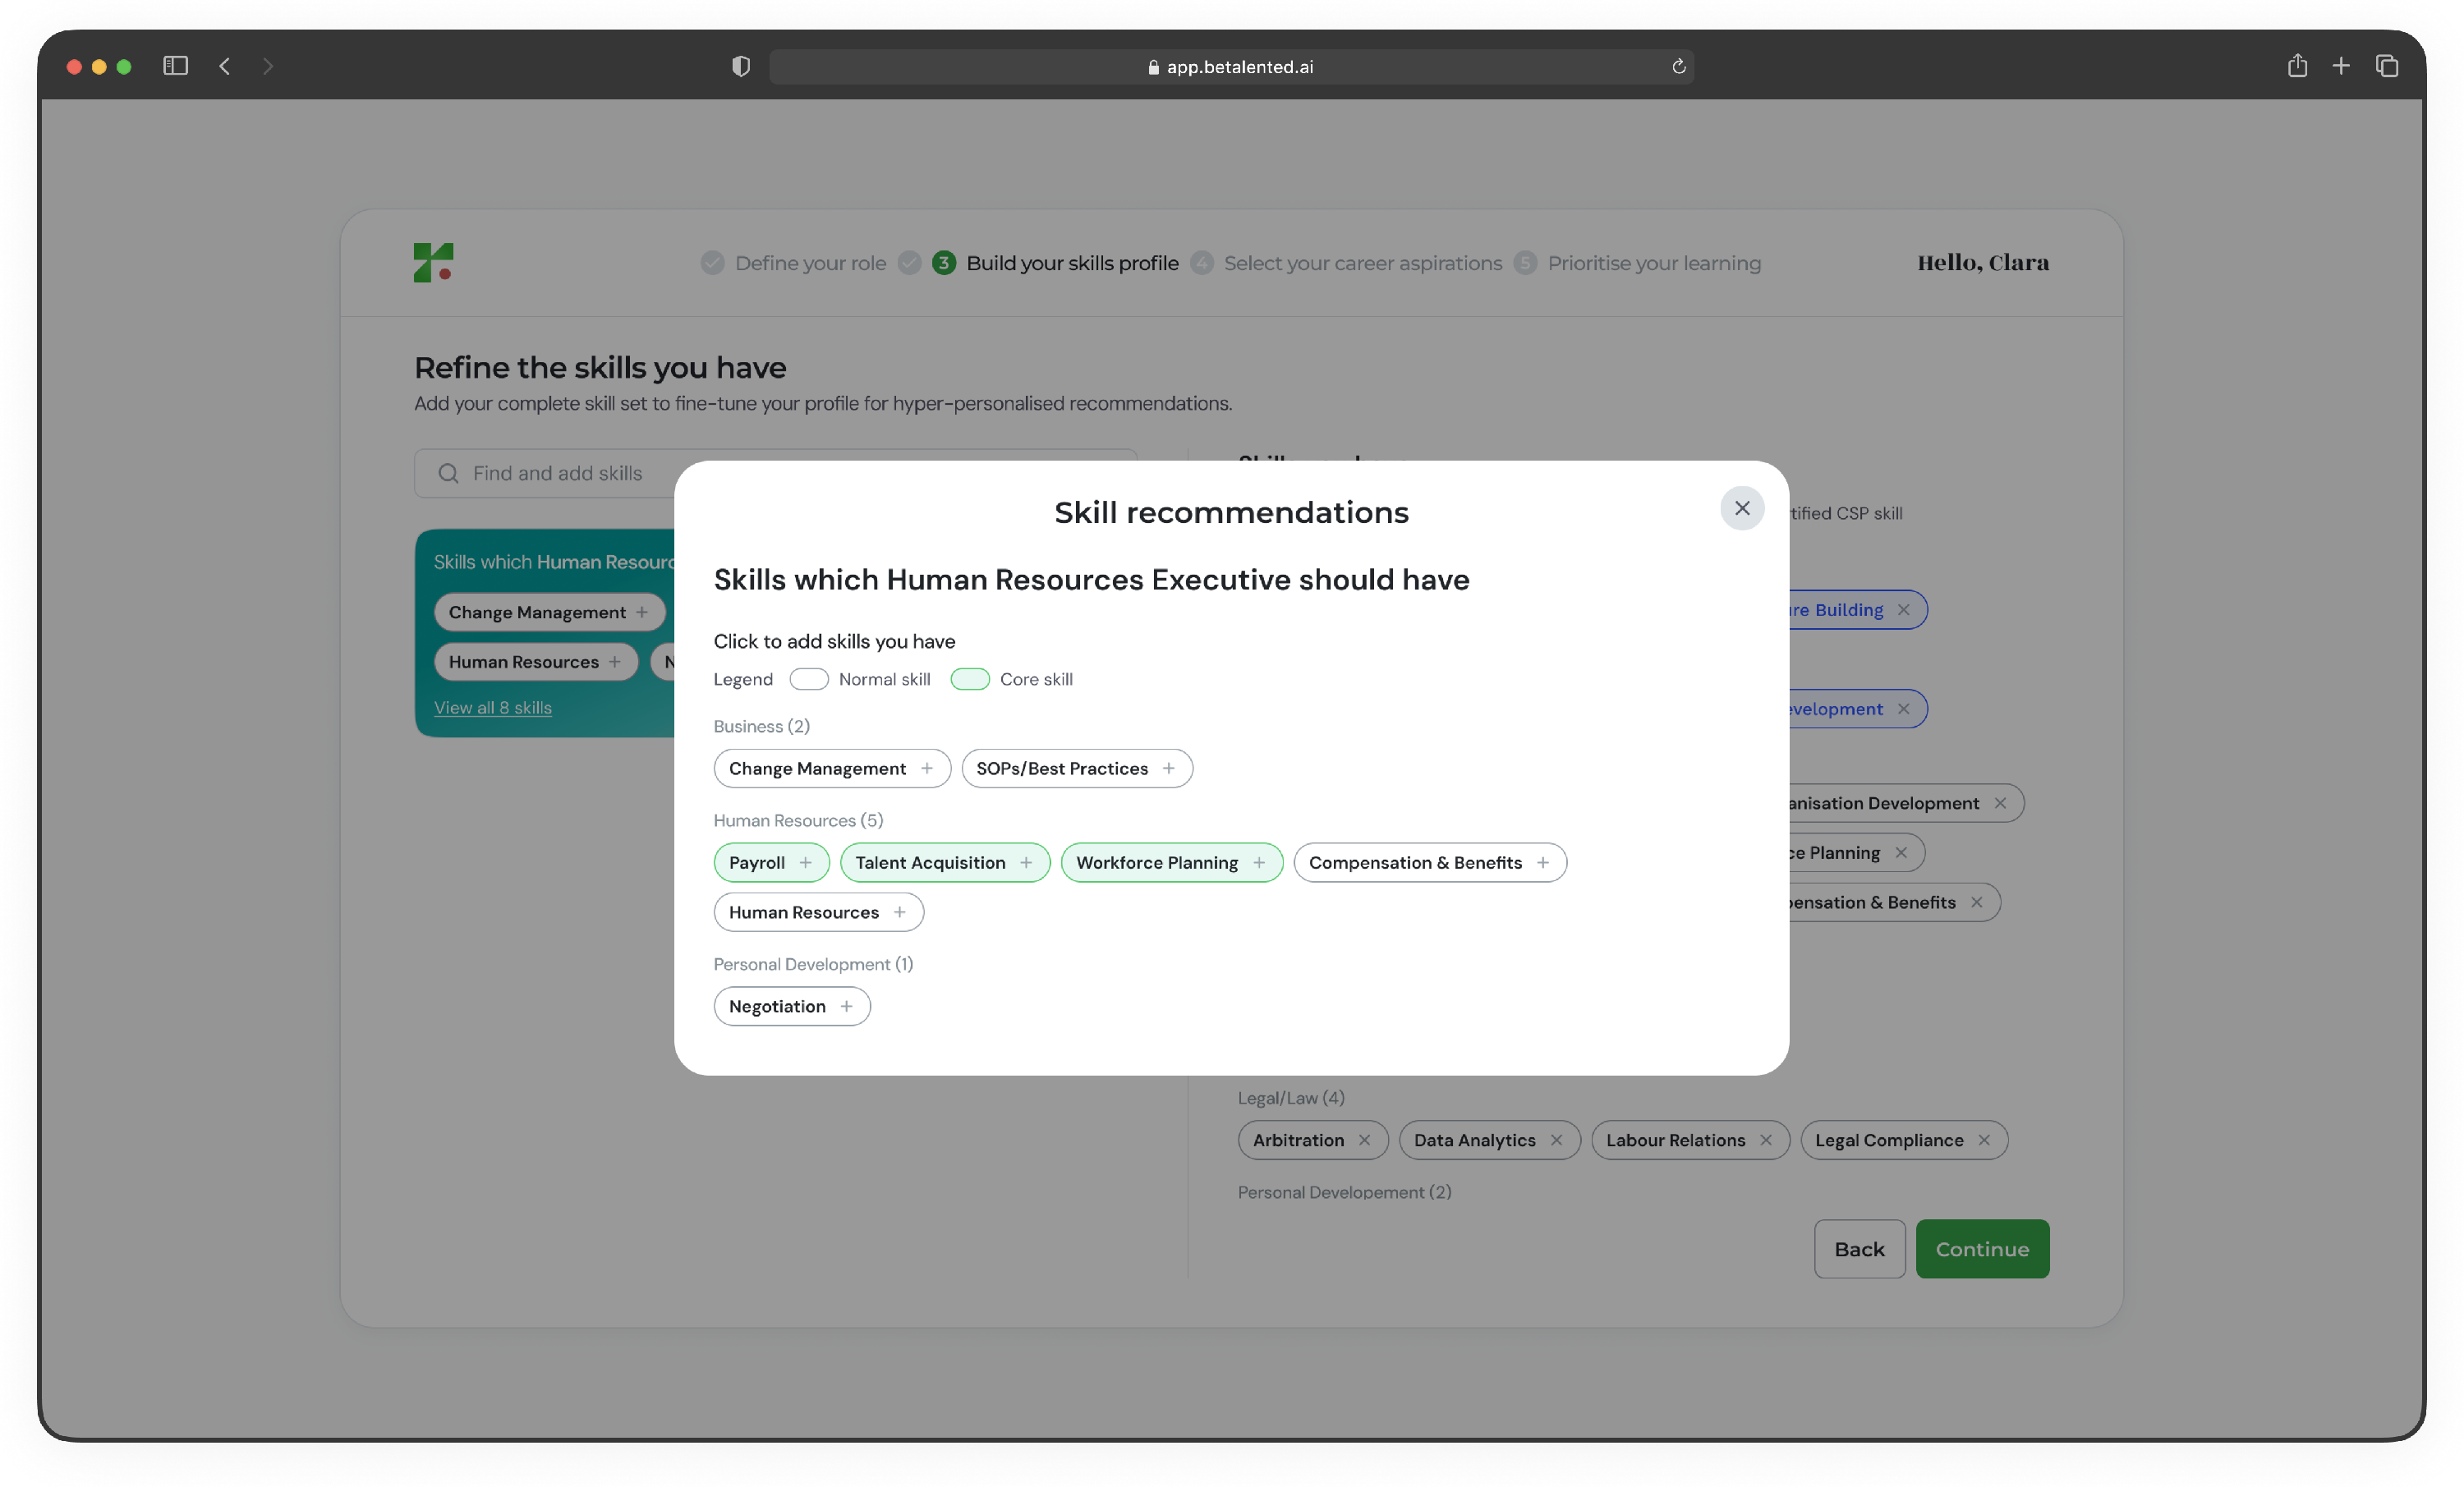Click the plus icon on Change Management
The height and width of the screenshot is (1487, 2464).
coord(926,768)
